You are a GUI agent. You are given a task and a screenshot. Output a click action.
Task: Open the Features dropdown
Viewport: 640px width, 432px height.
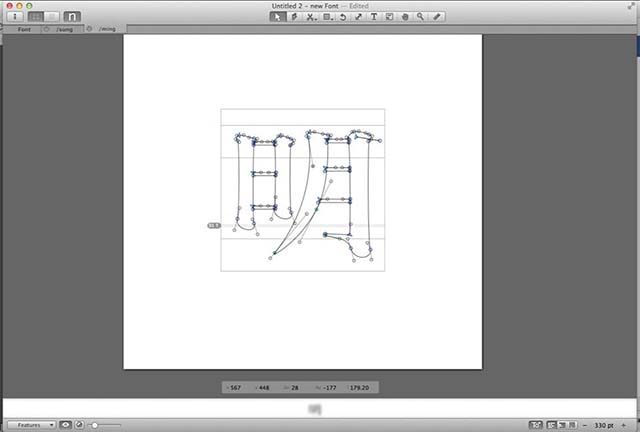pos(31,425)
